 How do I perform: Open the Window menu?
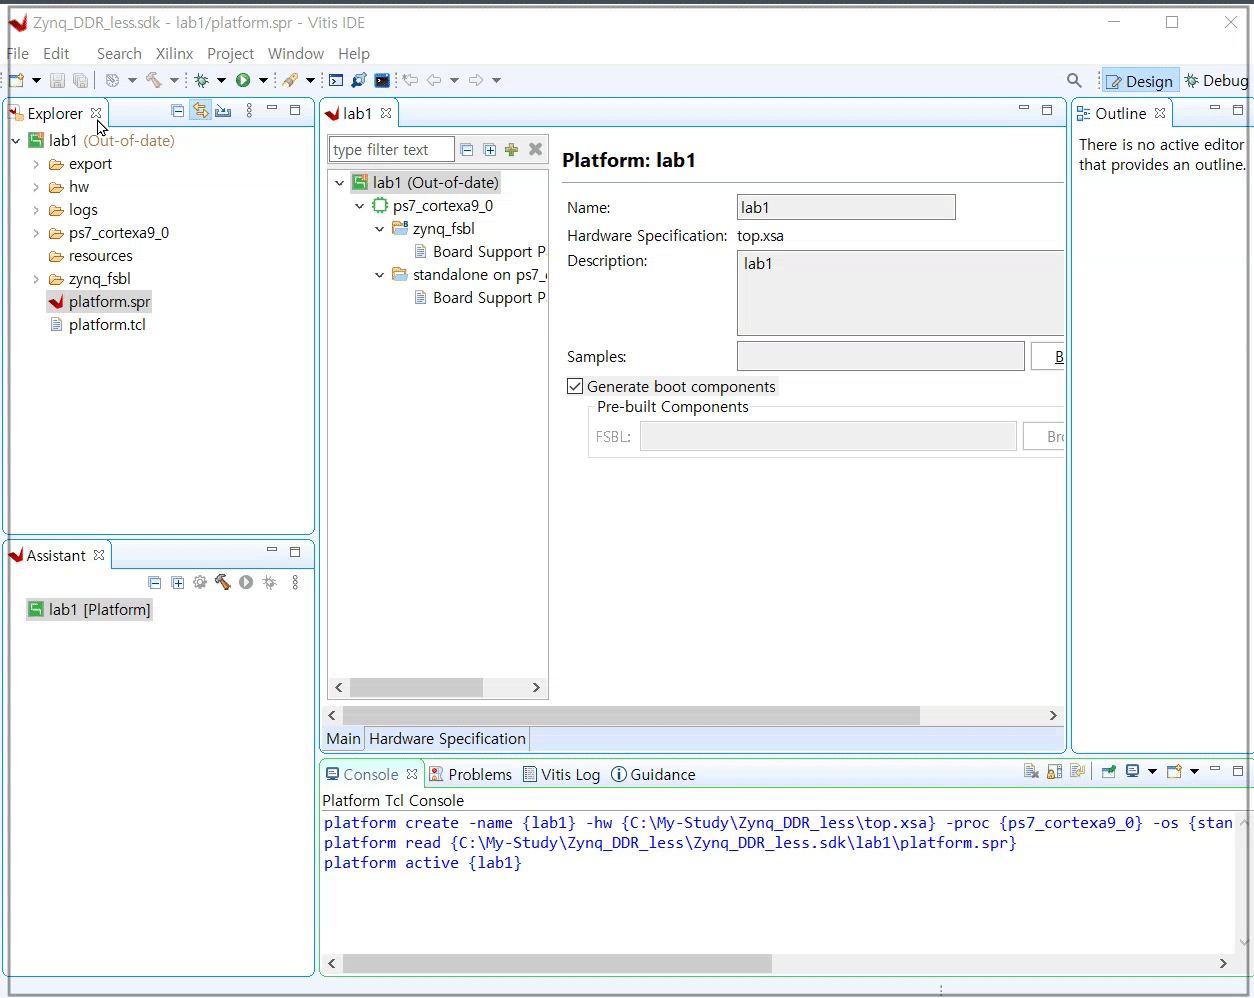(x=295, y=53)
